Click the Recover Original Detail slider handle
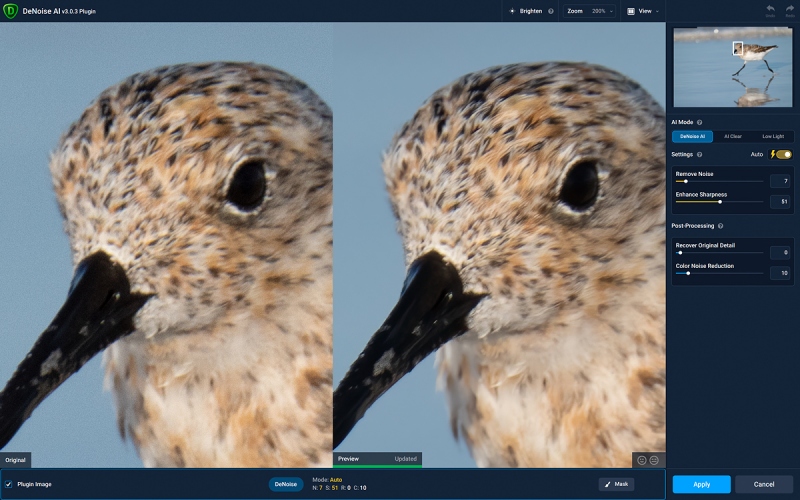The image size is (800, 500). 680,253
